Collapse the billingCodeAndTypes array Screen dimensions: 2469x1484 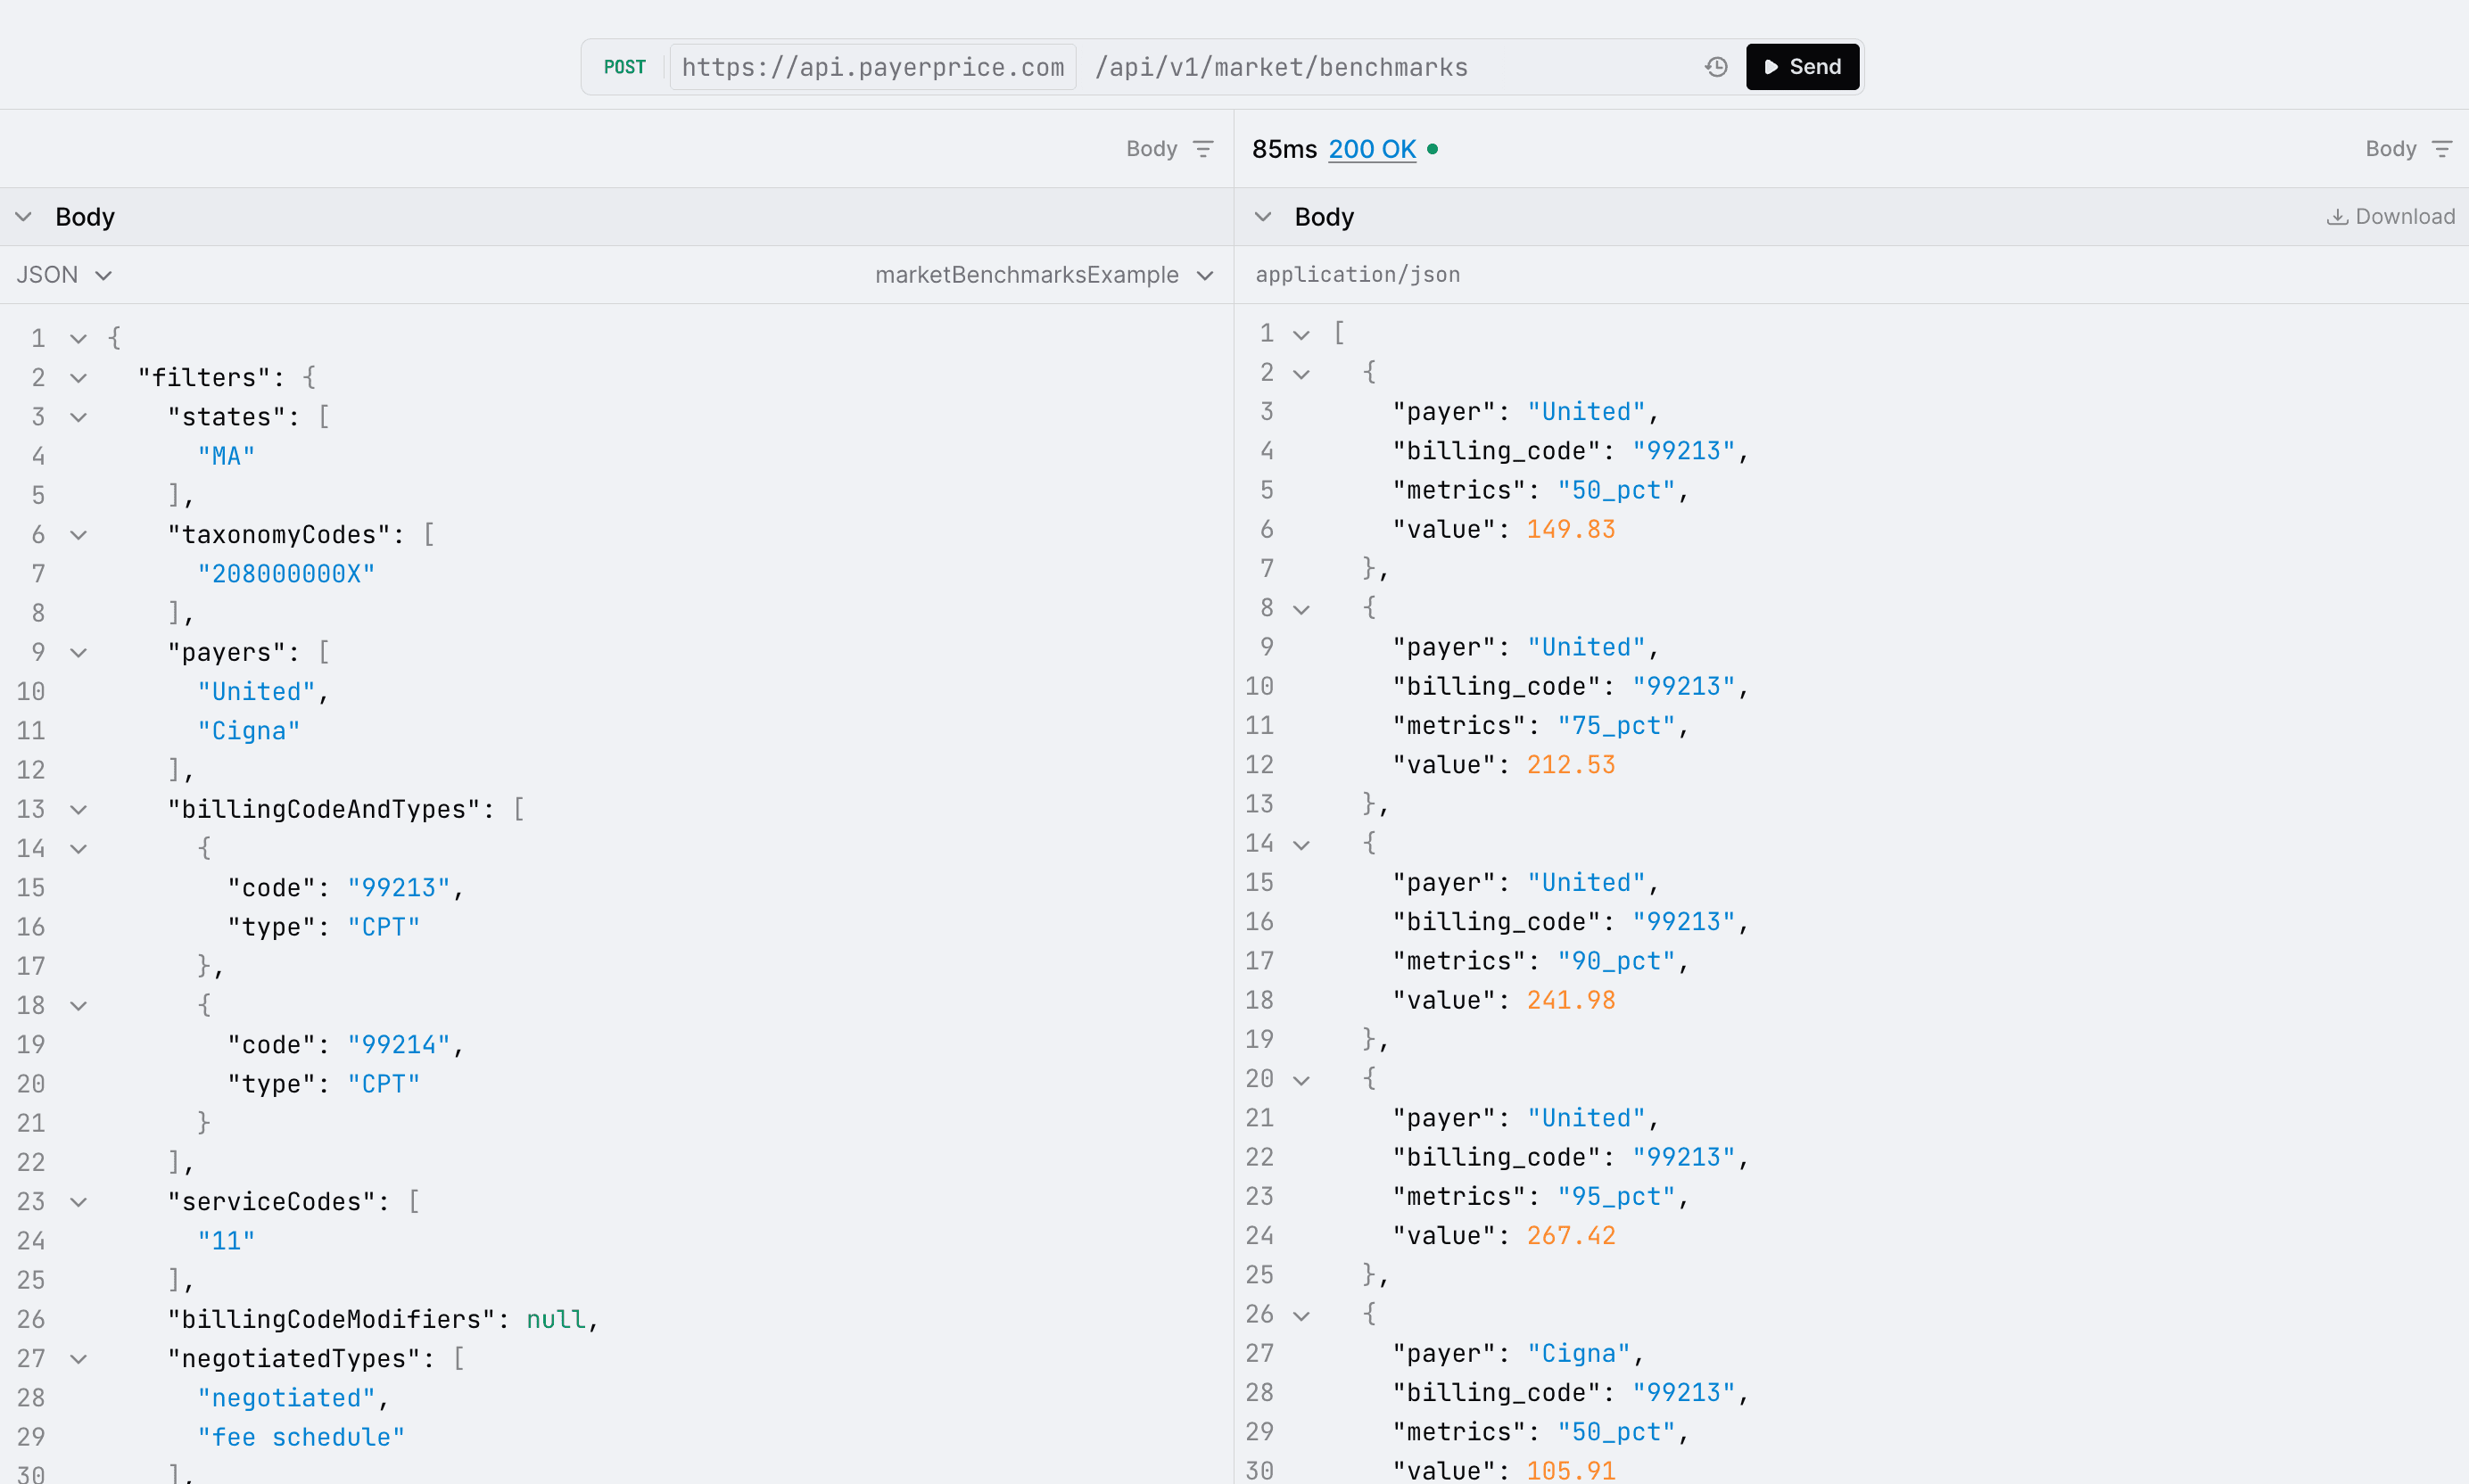79,809
